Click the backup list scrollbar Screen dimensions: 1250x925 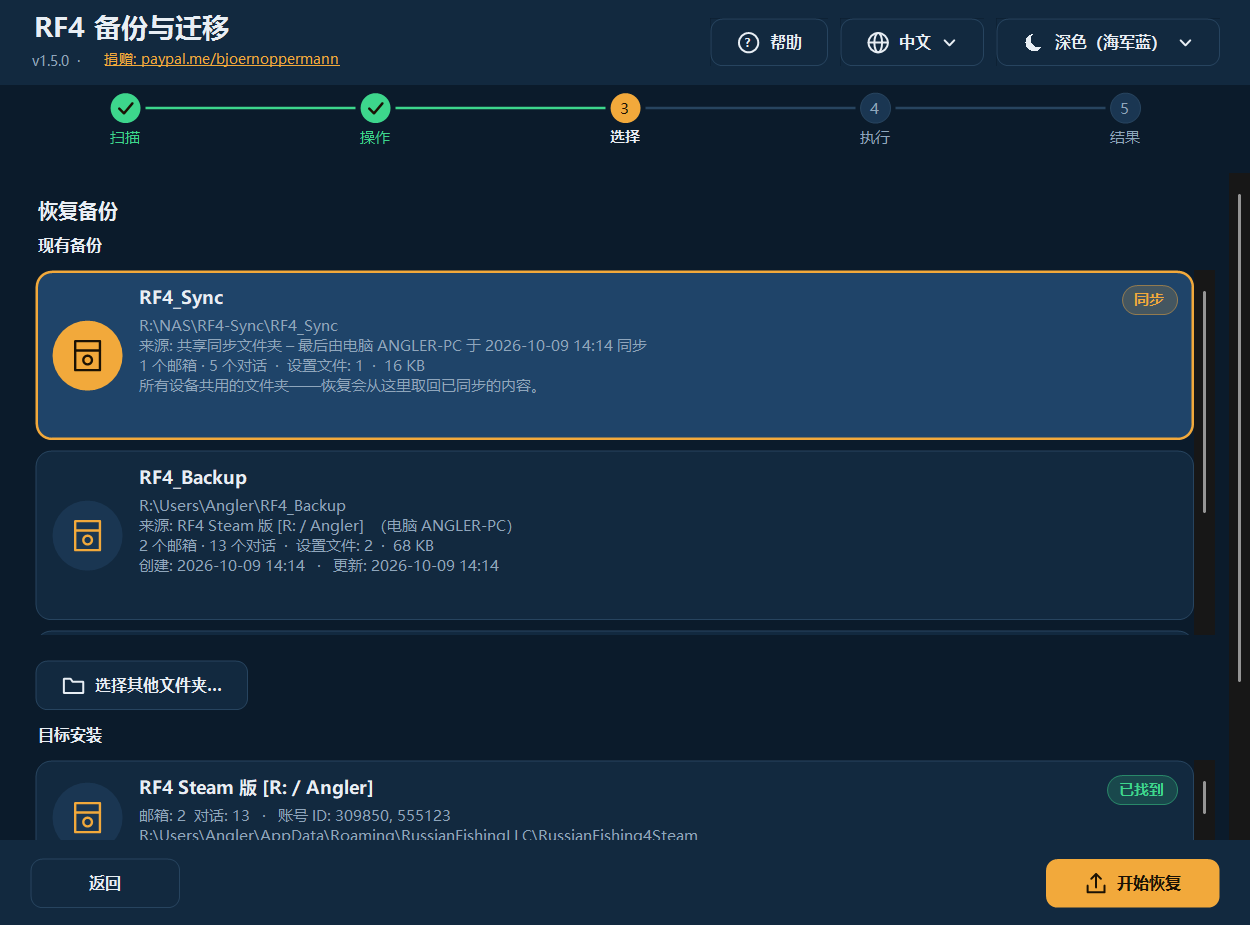point(1205,400)
